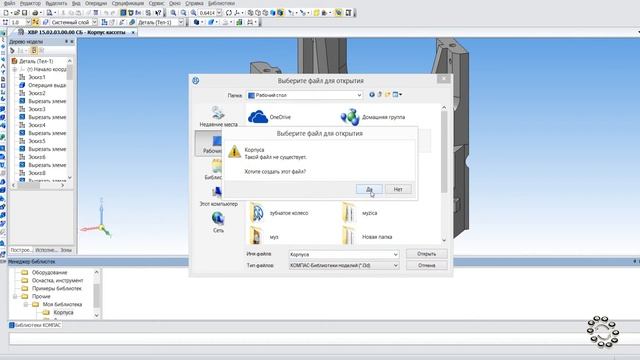
Task: Open the 'Деталь (Тел-1)' dropdown in toolbar
Action: click(x=181, y=22)
